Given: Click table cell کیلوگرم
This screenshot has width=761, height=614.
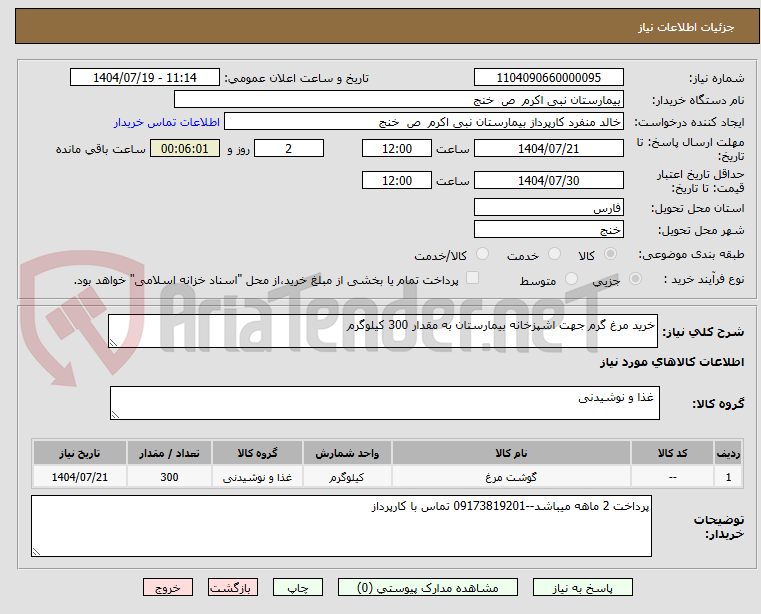Looking at the screenshot, I should pos(347,477).
